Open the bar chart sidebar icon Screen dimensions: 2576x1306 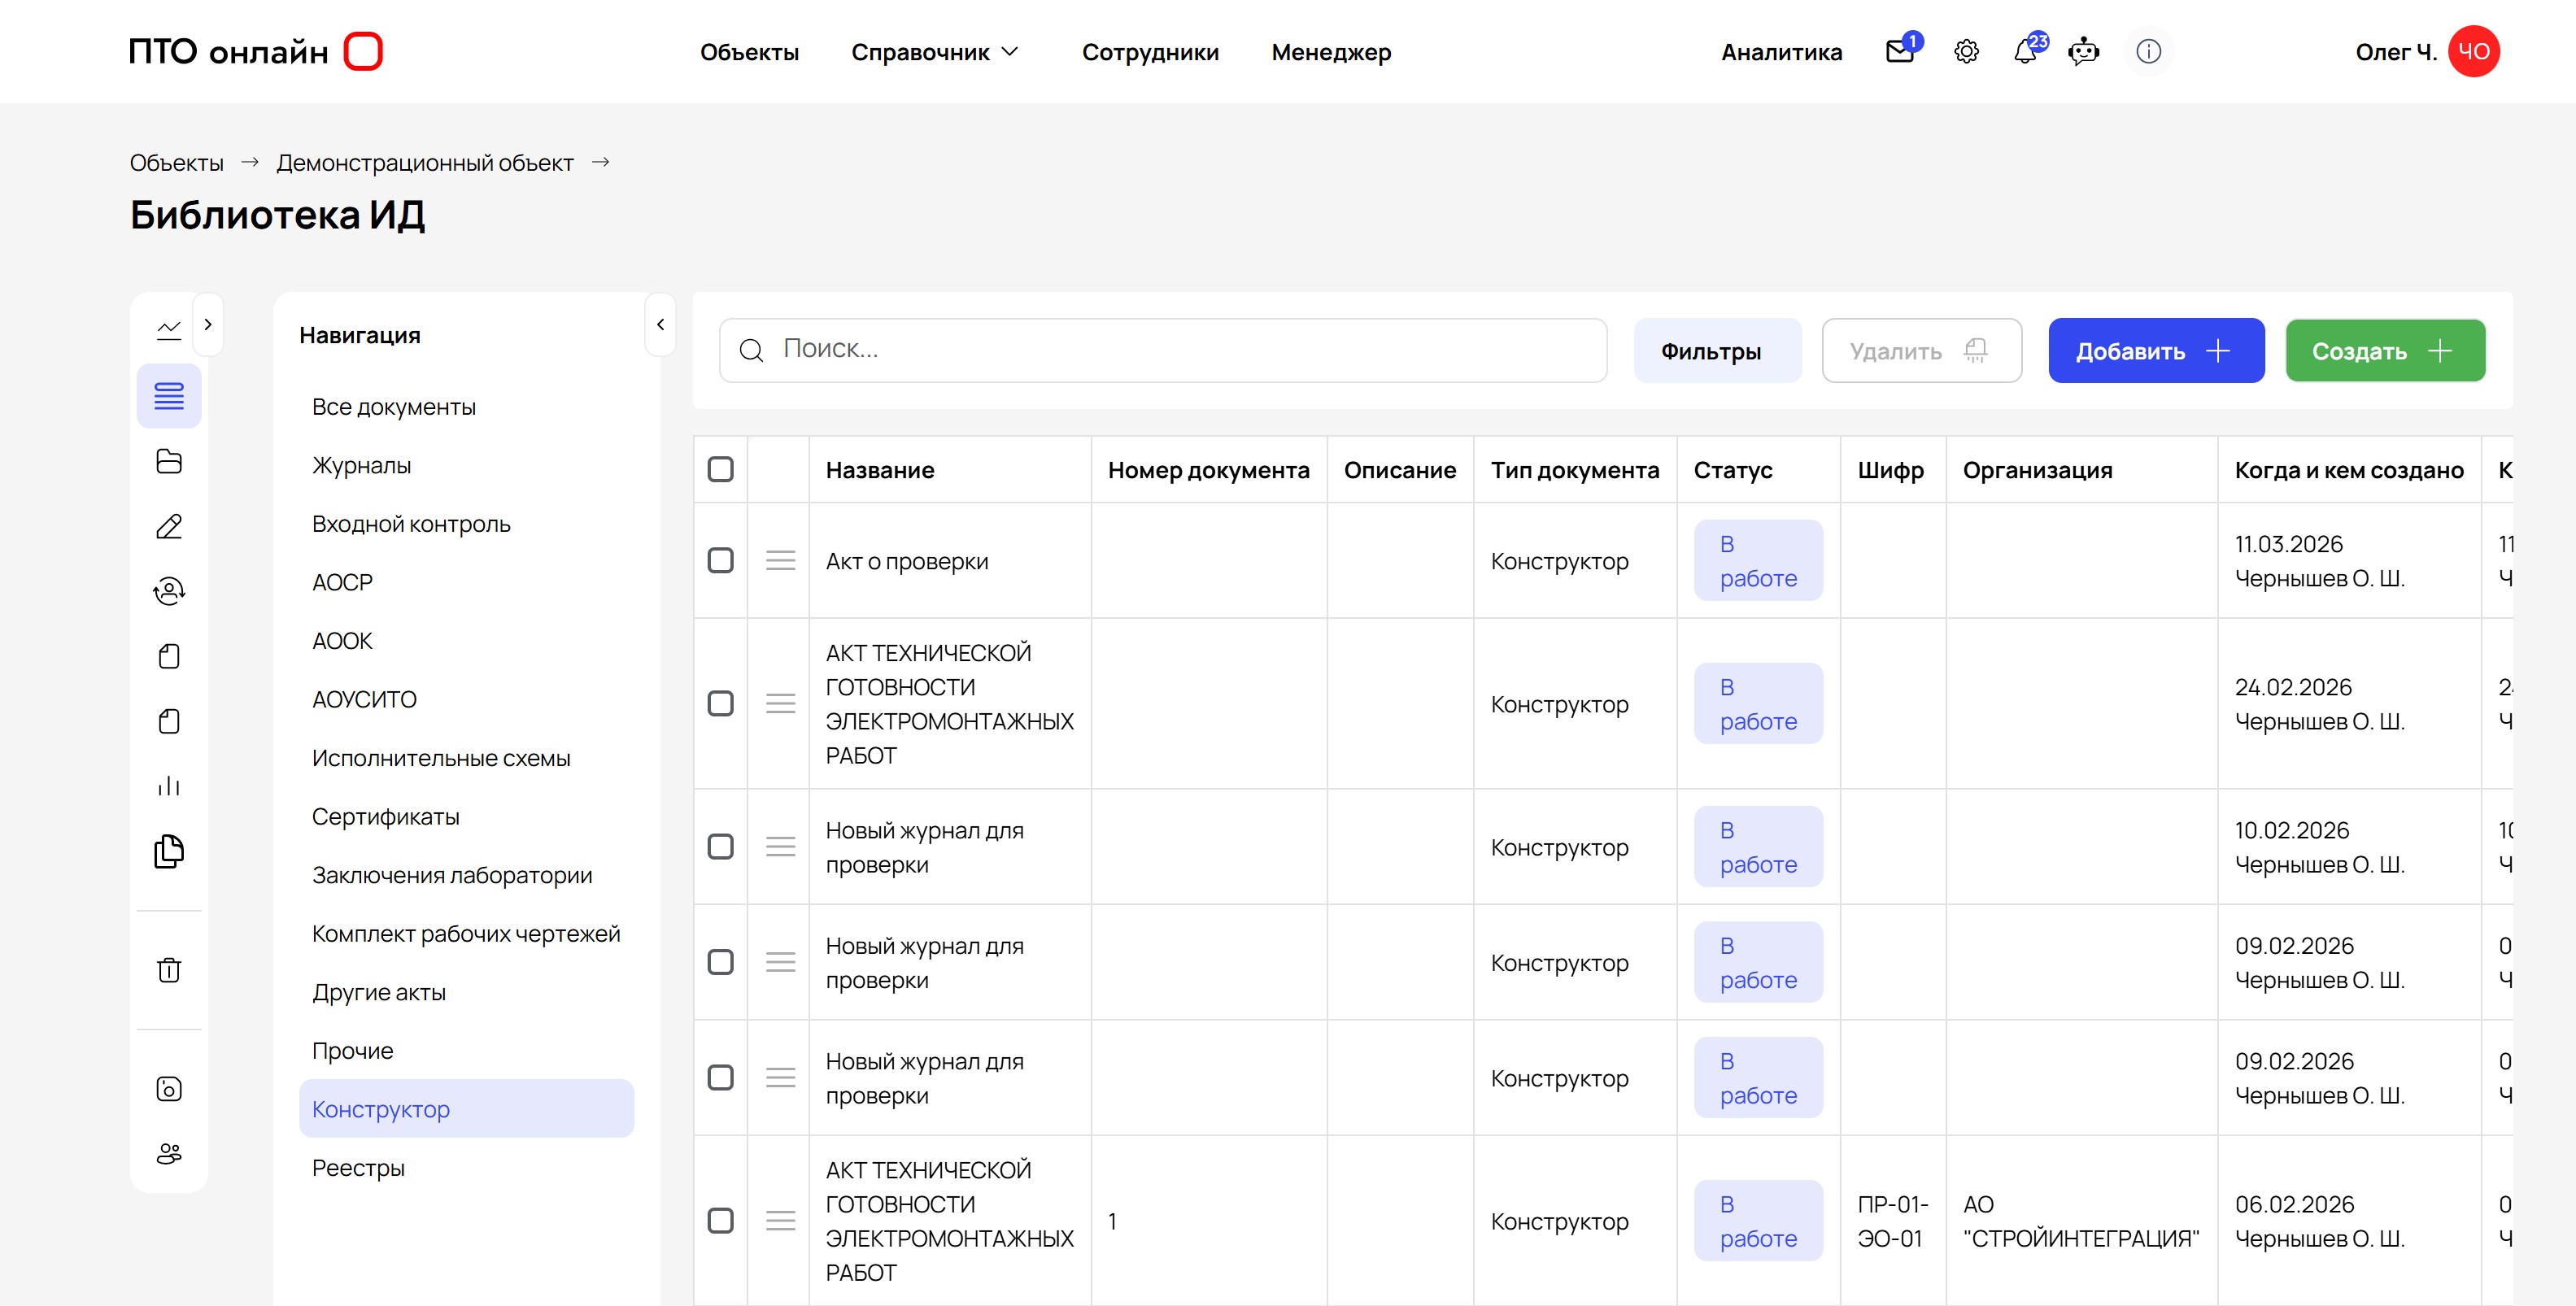tap(169, 786)
